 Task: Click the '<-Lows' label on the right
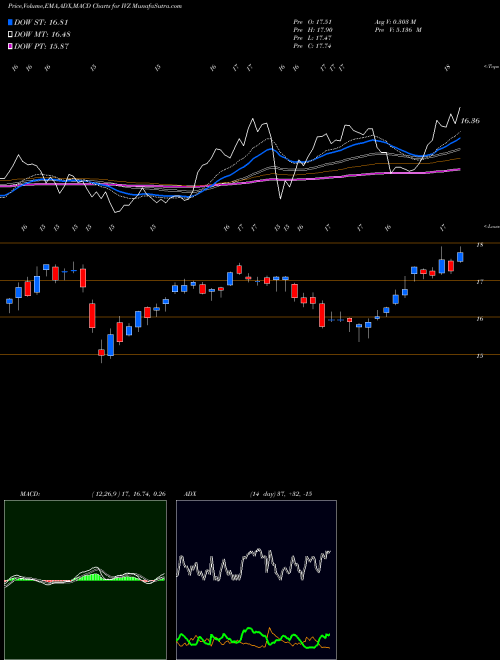tap(492, 226)
